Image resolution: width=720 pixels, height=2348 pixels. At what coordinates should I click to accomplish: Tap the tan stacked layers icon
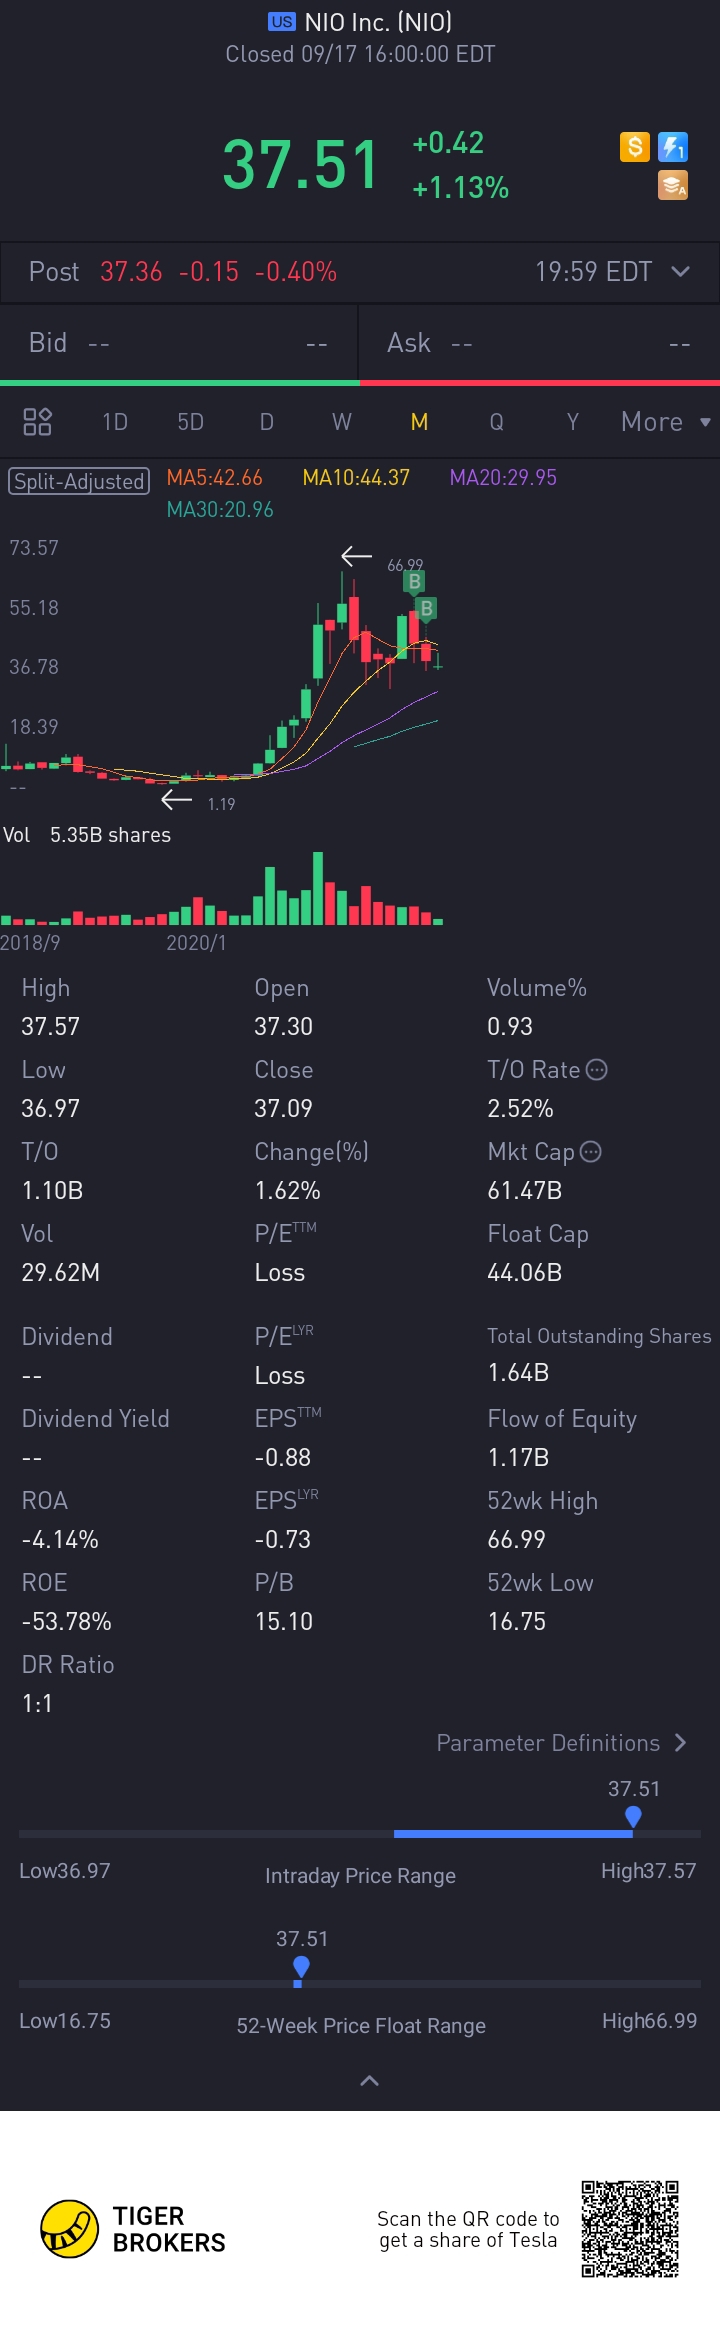tap(673, 185)
